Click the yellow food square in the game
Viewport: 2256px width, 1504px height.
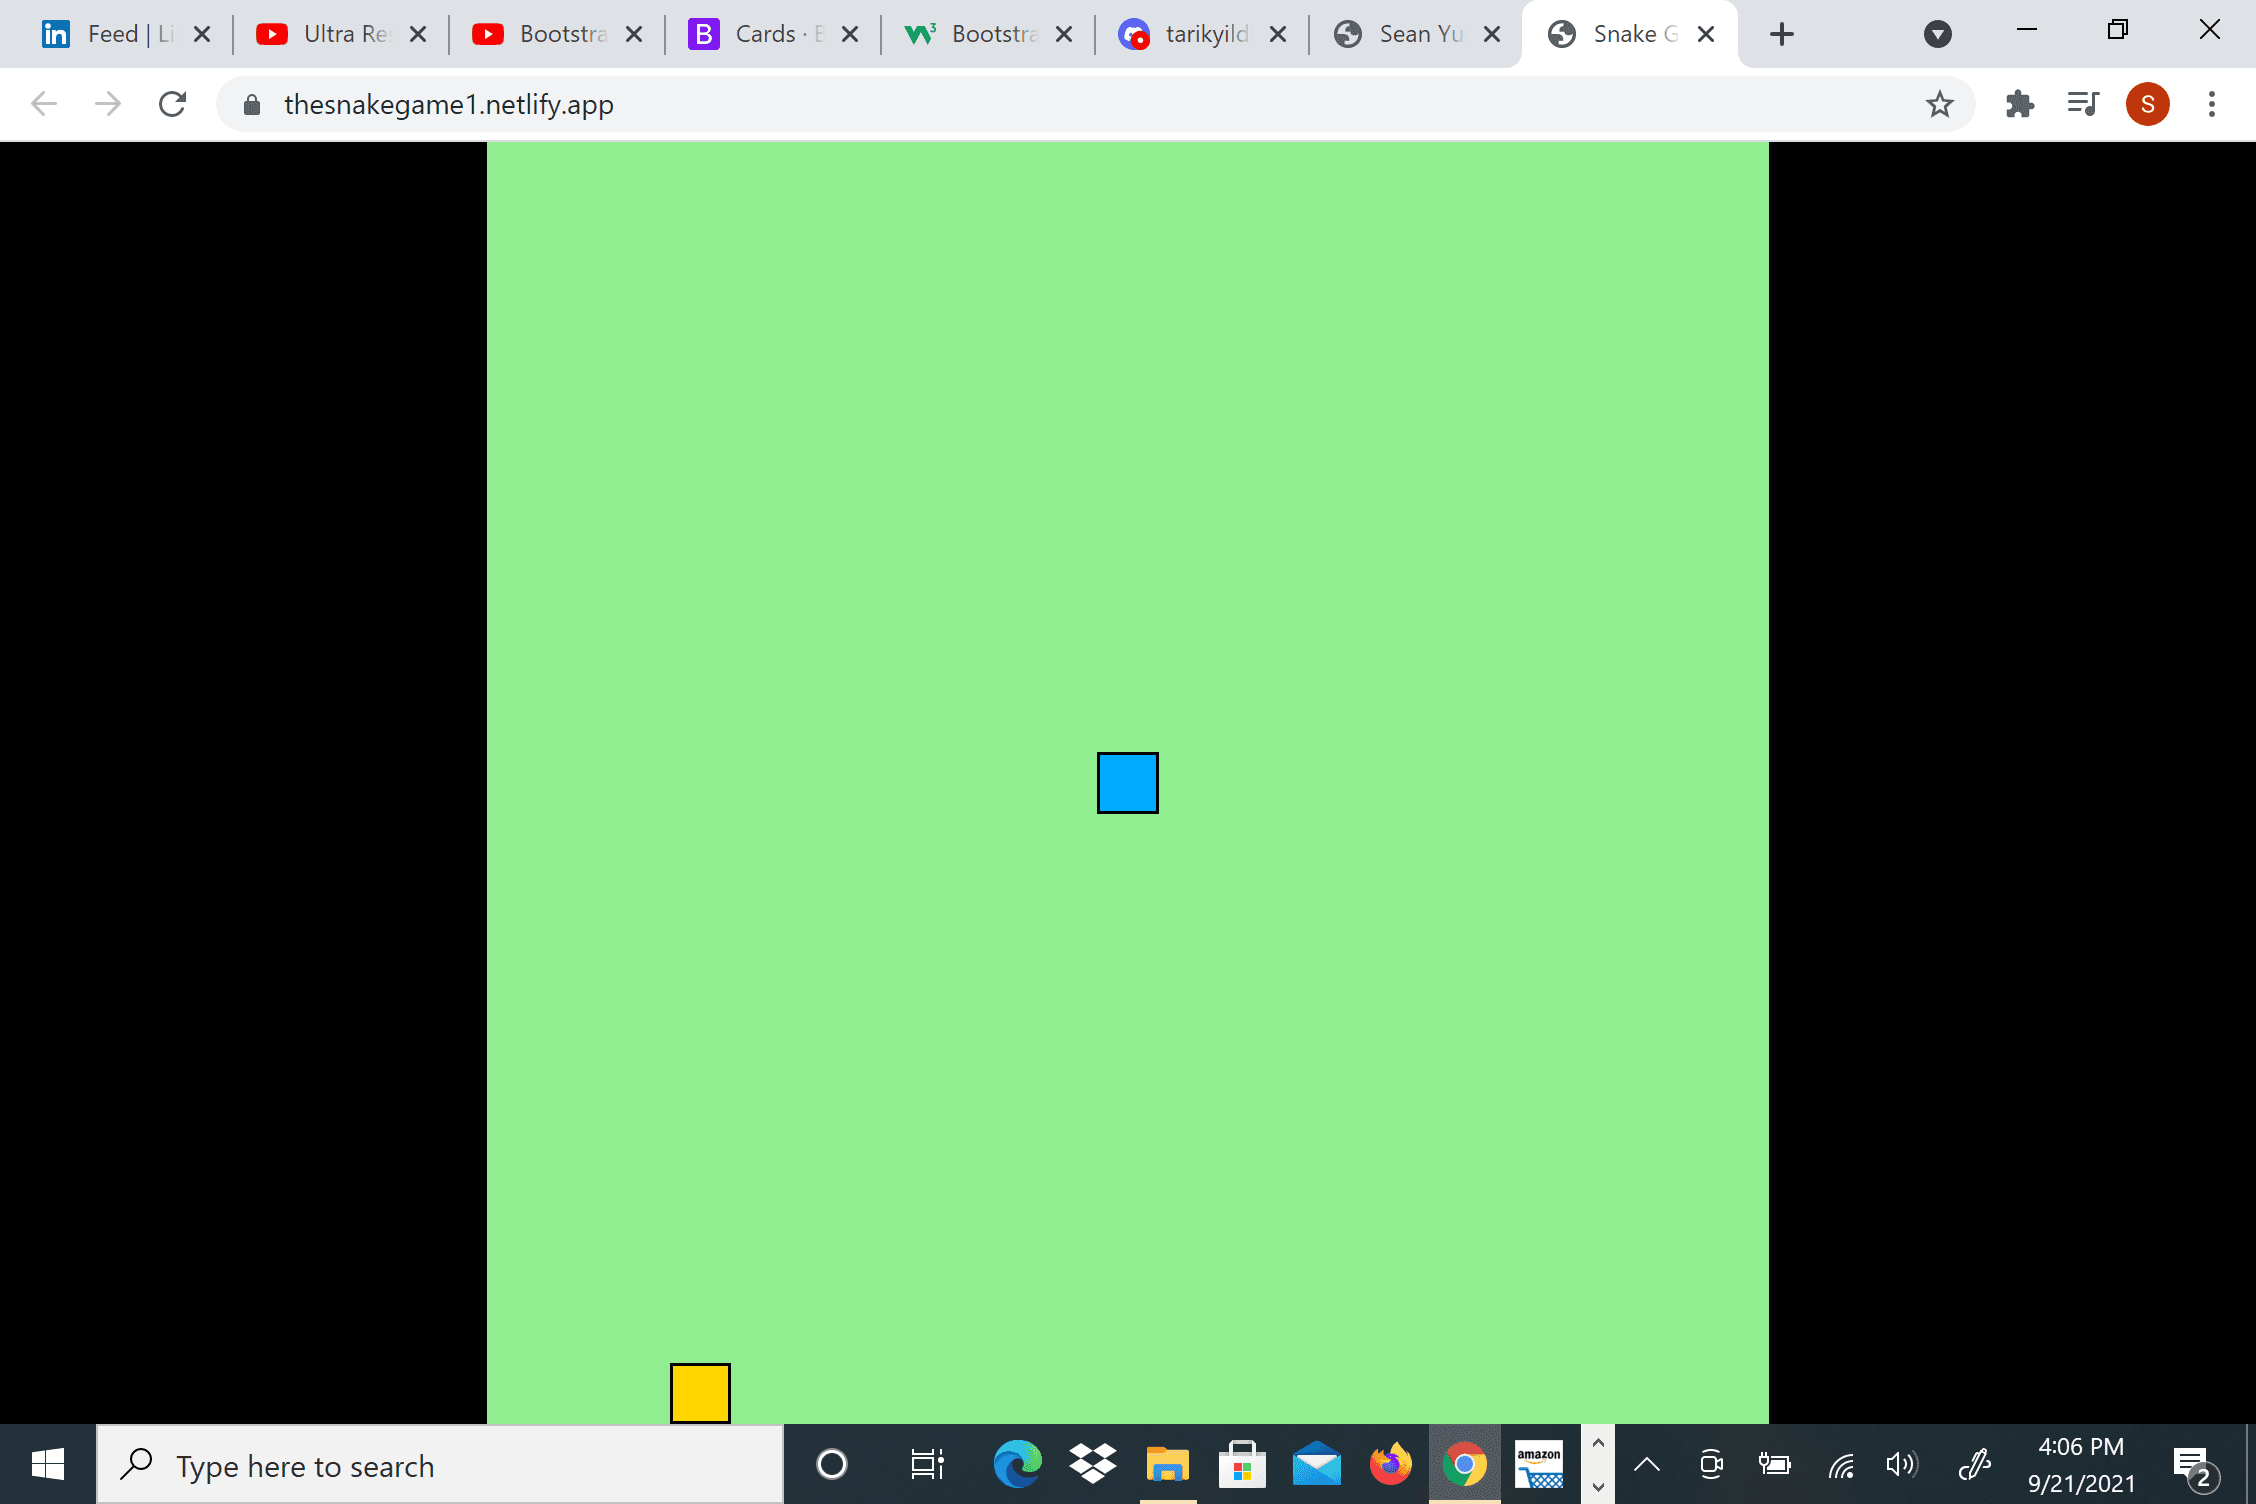699,1392
